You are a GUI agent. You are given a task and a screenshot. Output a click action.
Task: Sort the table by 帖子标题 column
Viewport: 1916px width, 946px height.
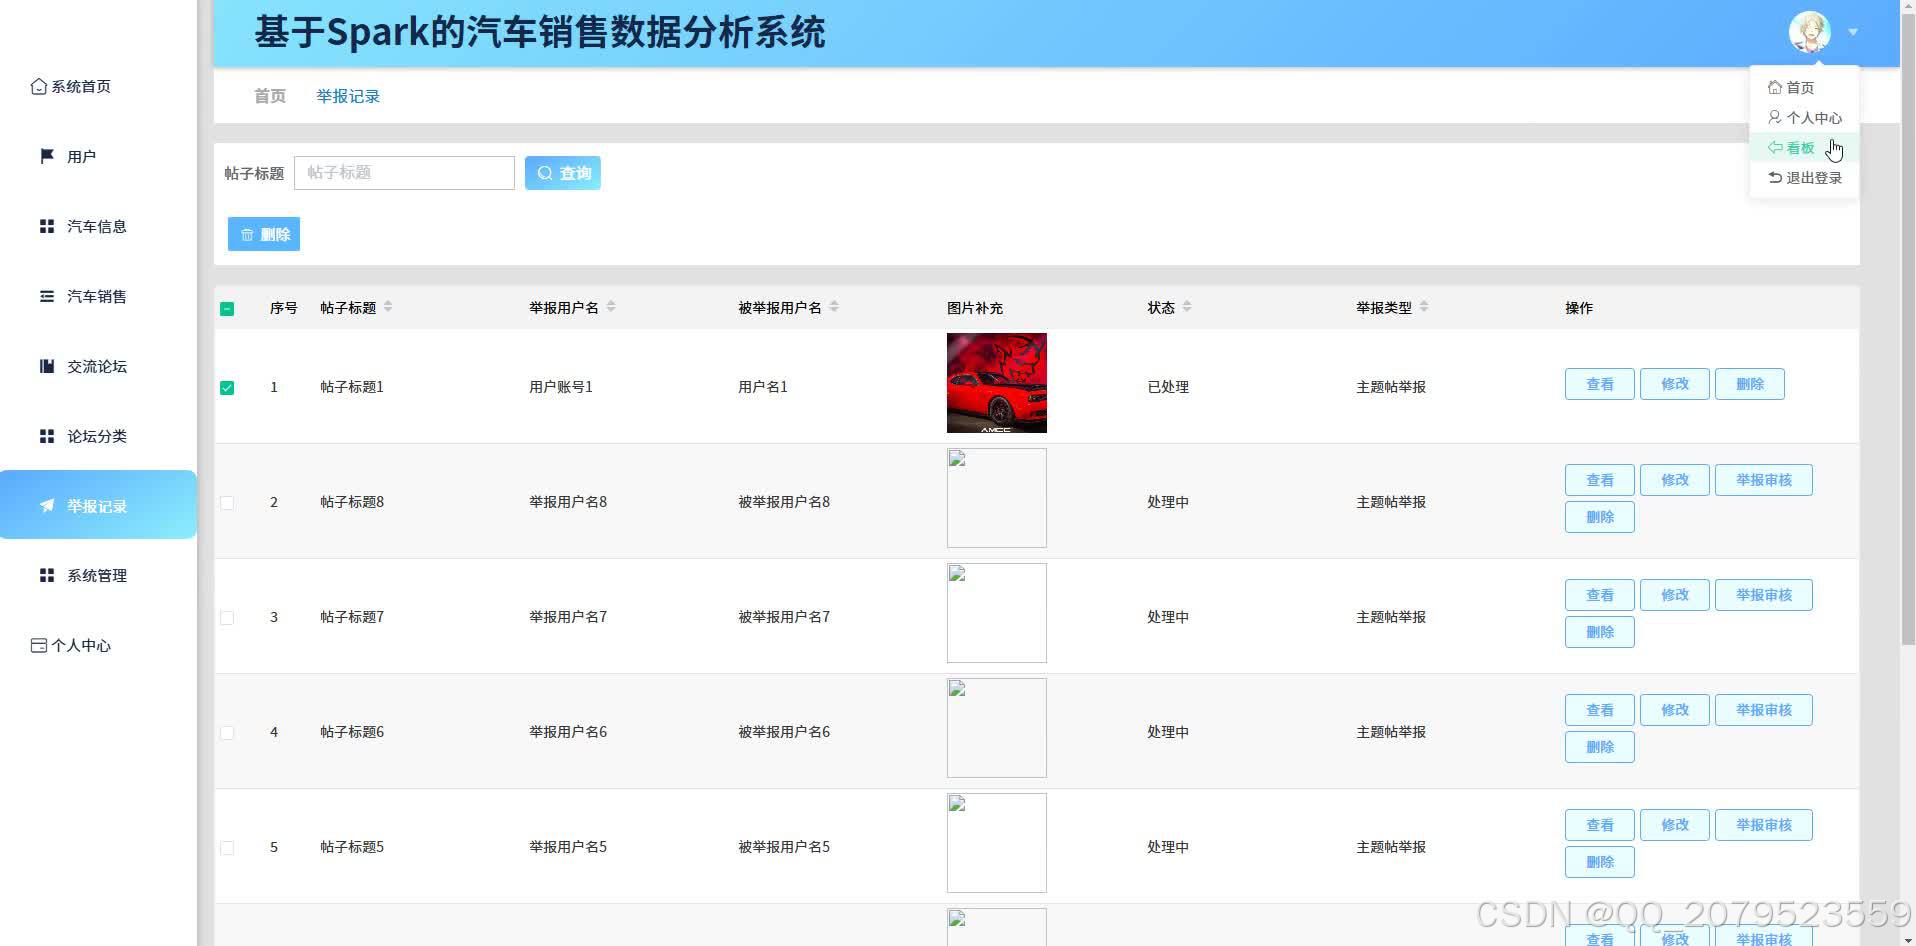point(388,306)
